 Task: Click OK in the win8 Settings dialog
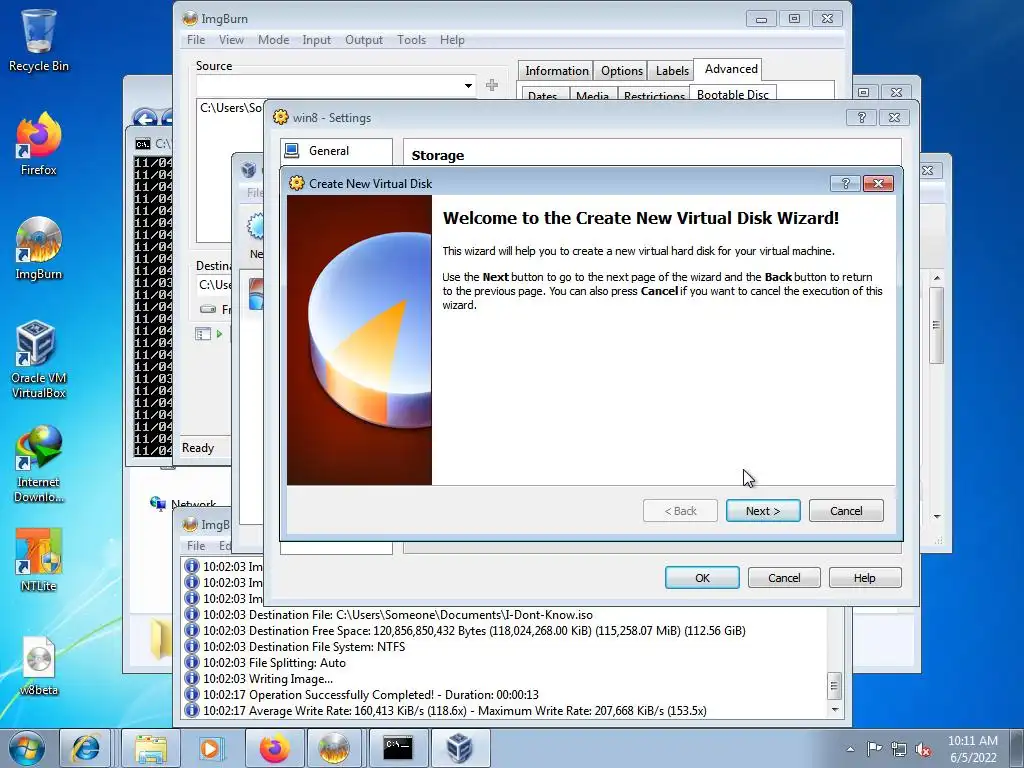[x=702, y=578]
